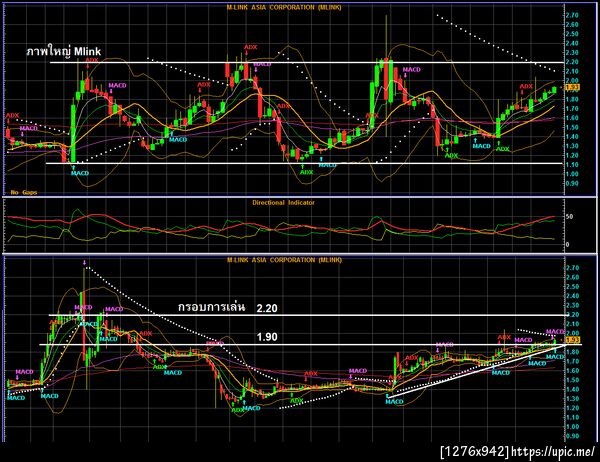Click the 'ภาพใหญ่ Mlink' annotation text
600x462 pixels.
(64, 51)
